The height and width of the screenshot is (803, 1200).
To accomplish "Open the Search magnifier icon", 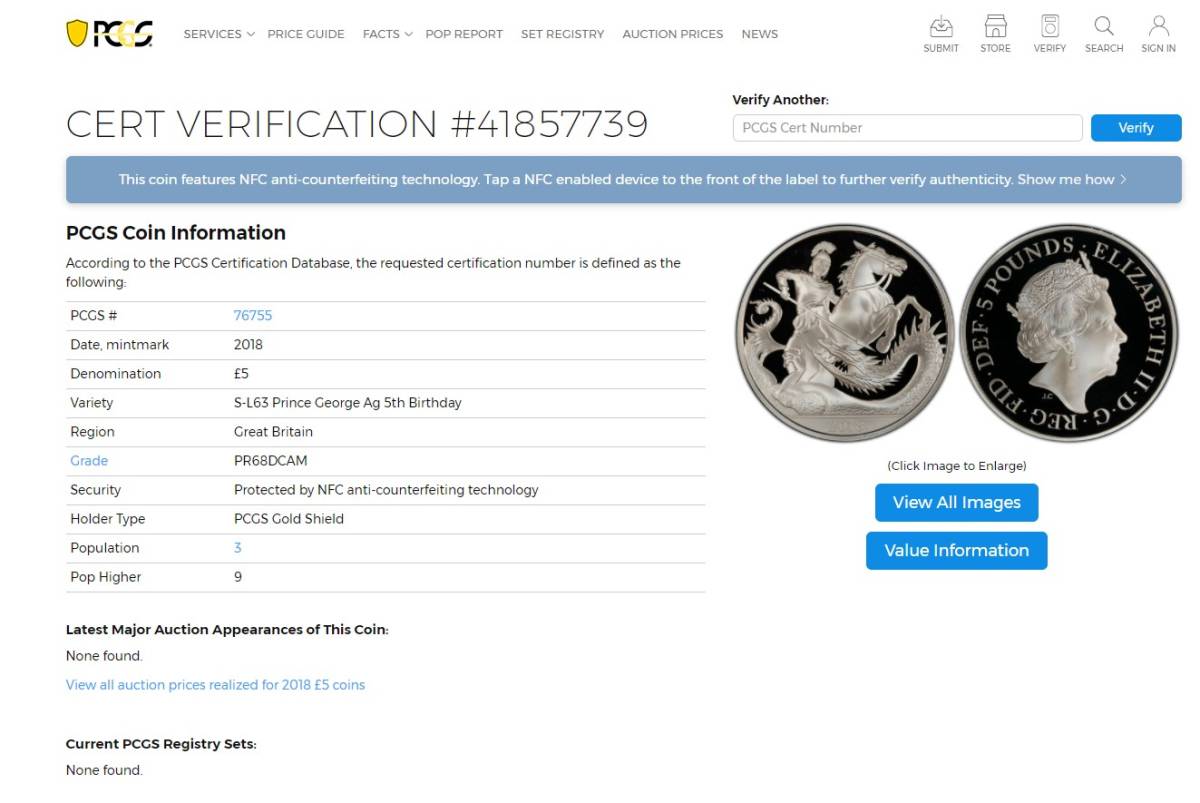I will click(x=1104, y=27).
